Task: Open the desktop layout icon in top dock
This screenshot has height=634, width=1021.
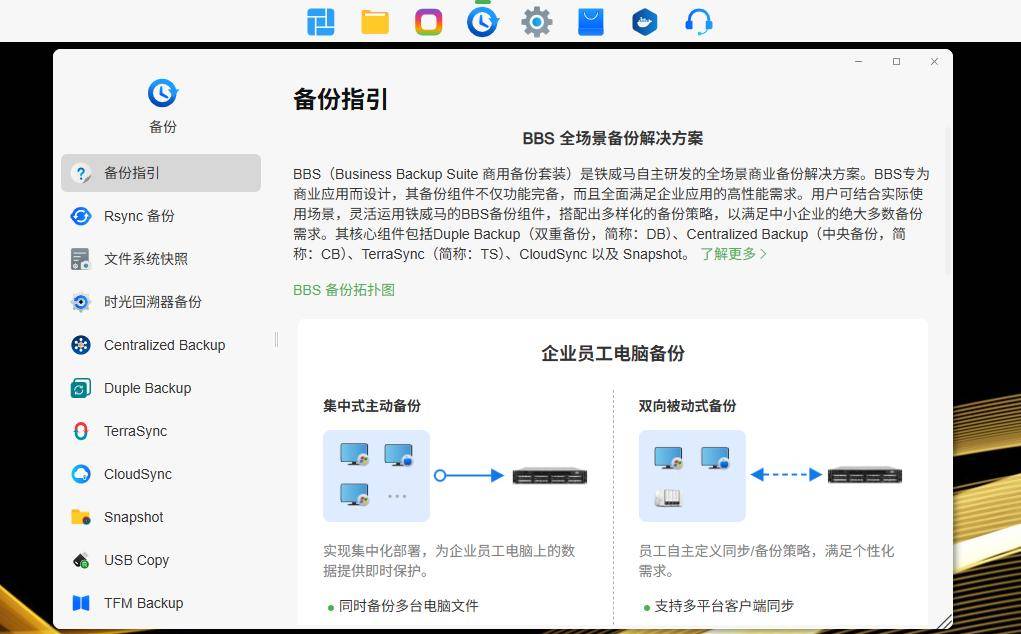Action: pyautogui.click(x=320, y=22)
